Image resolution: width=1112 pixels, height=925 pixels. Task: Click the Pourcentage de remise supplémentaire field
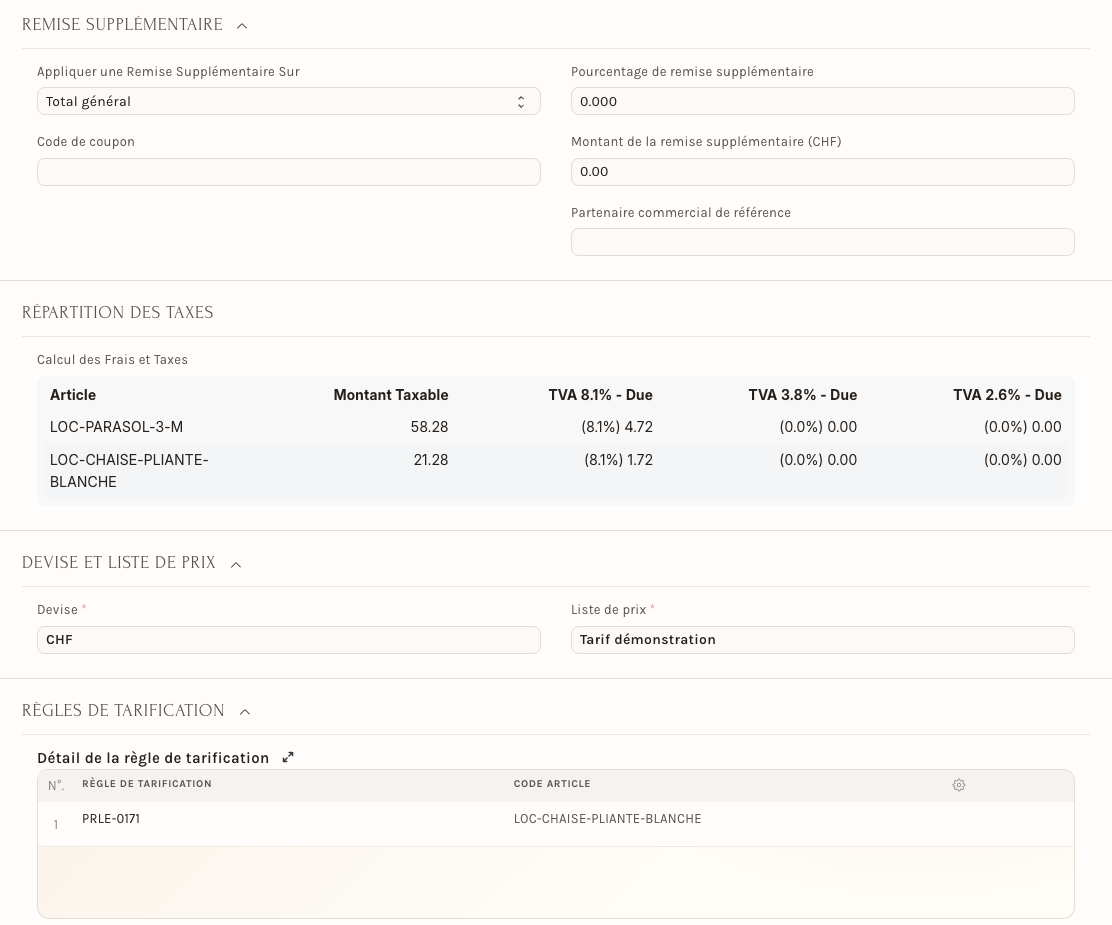click(823, 101)
